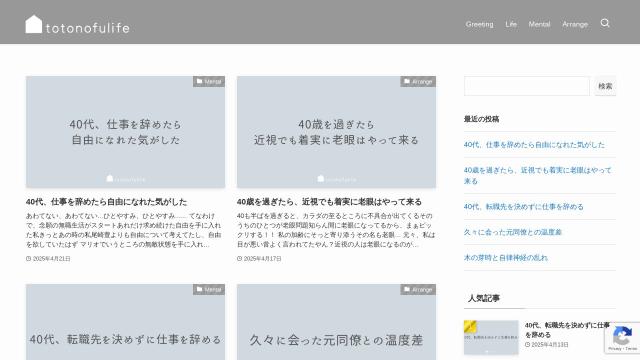
Task: Open article title 40代、仕事を辞めたら自由になれた気がした
Action: [x=107, y=202]
